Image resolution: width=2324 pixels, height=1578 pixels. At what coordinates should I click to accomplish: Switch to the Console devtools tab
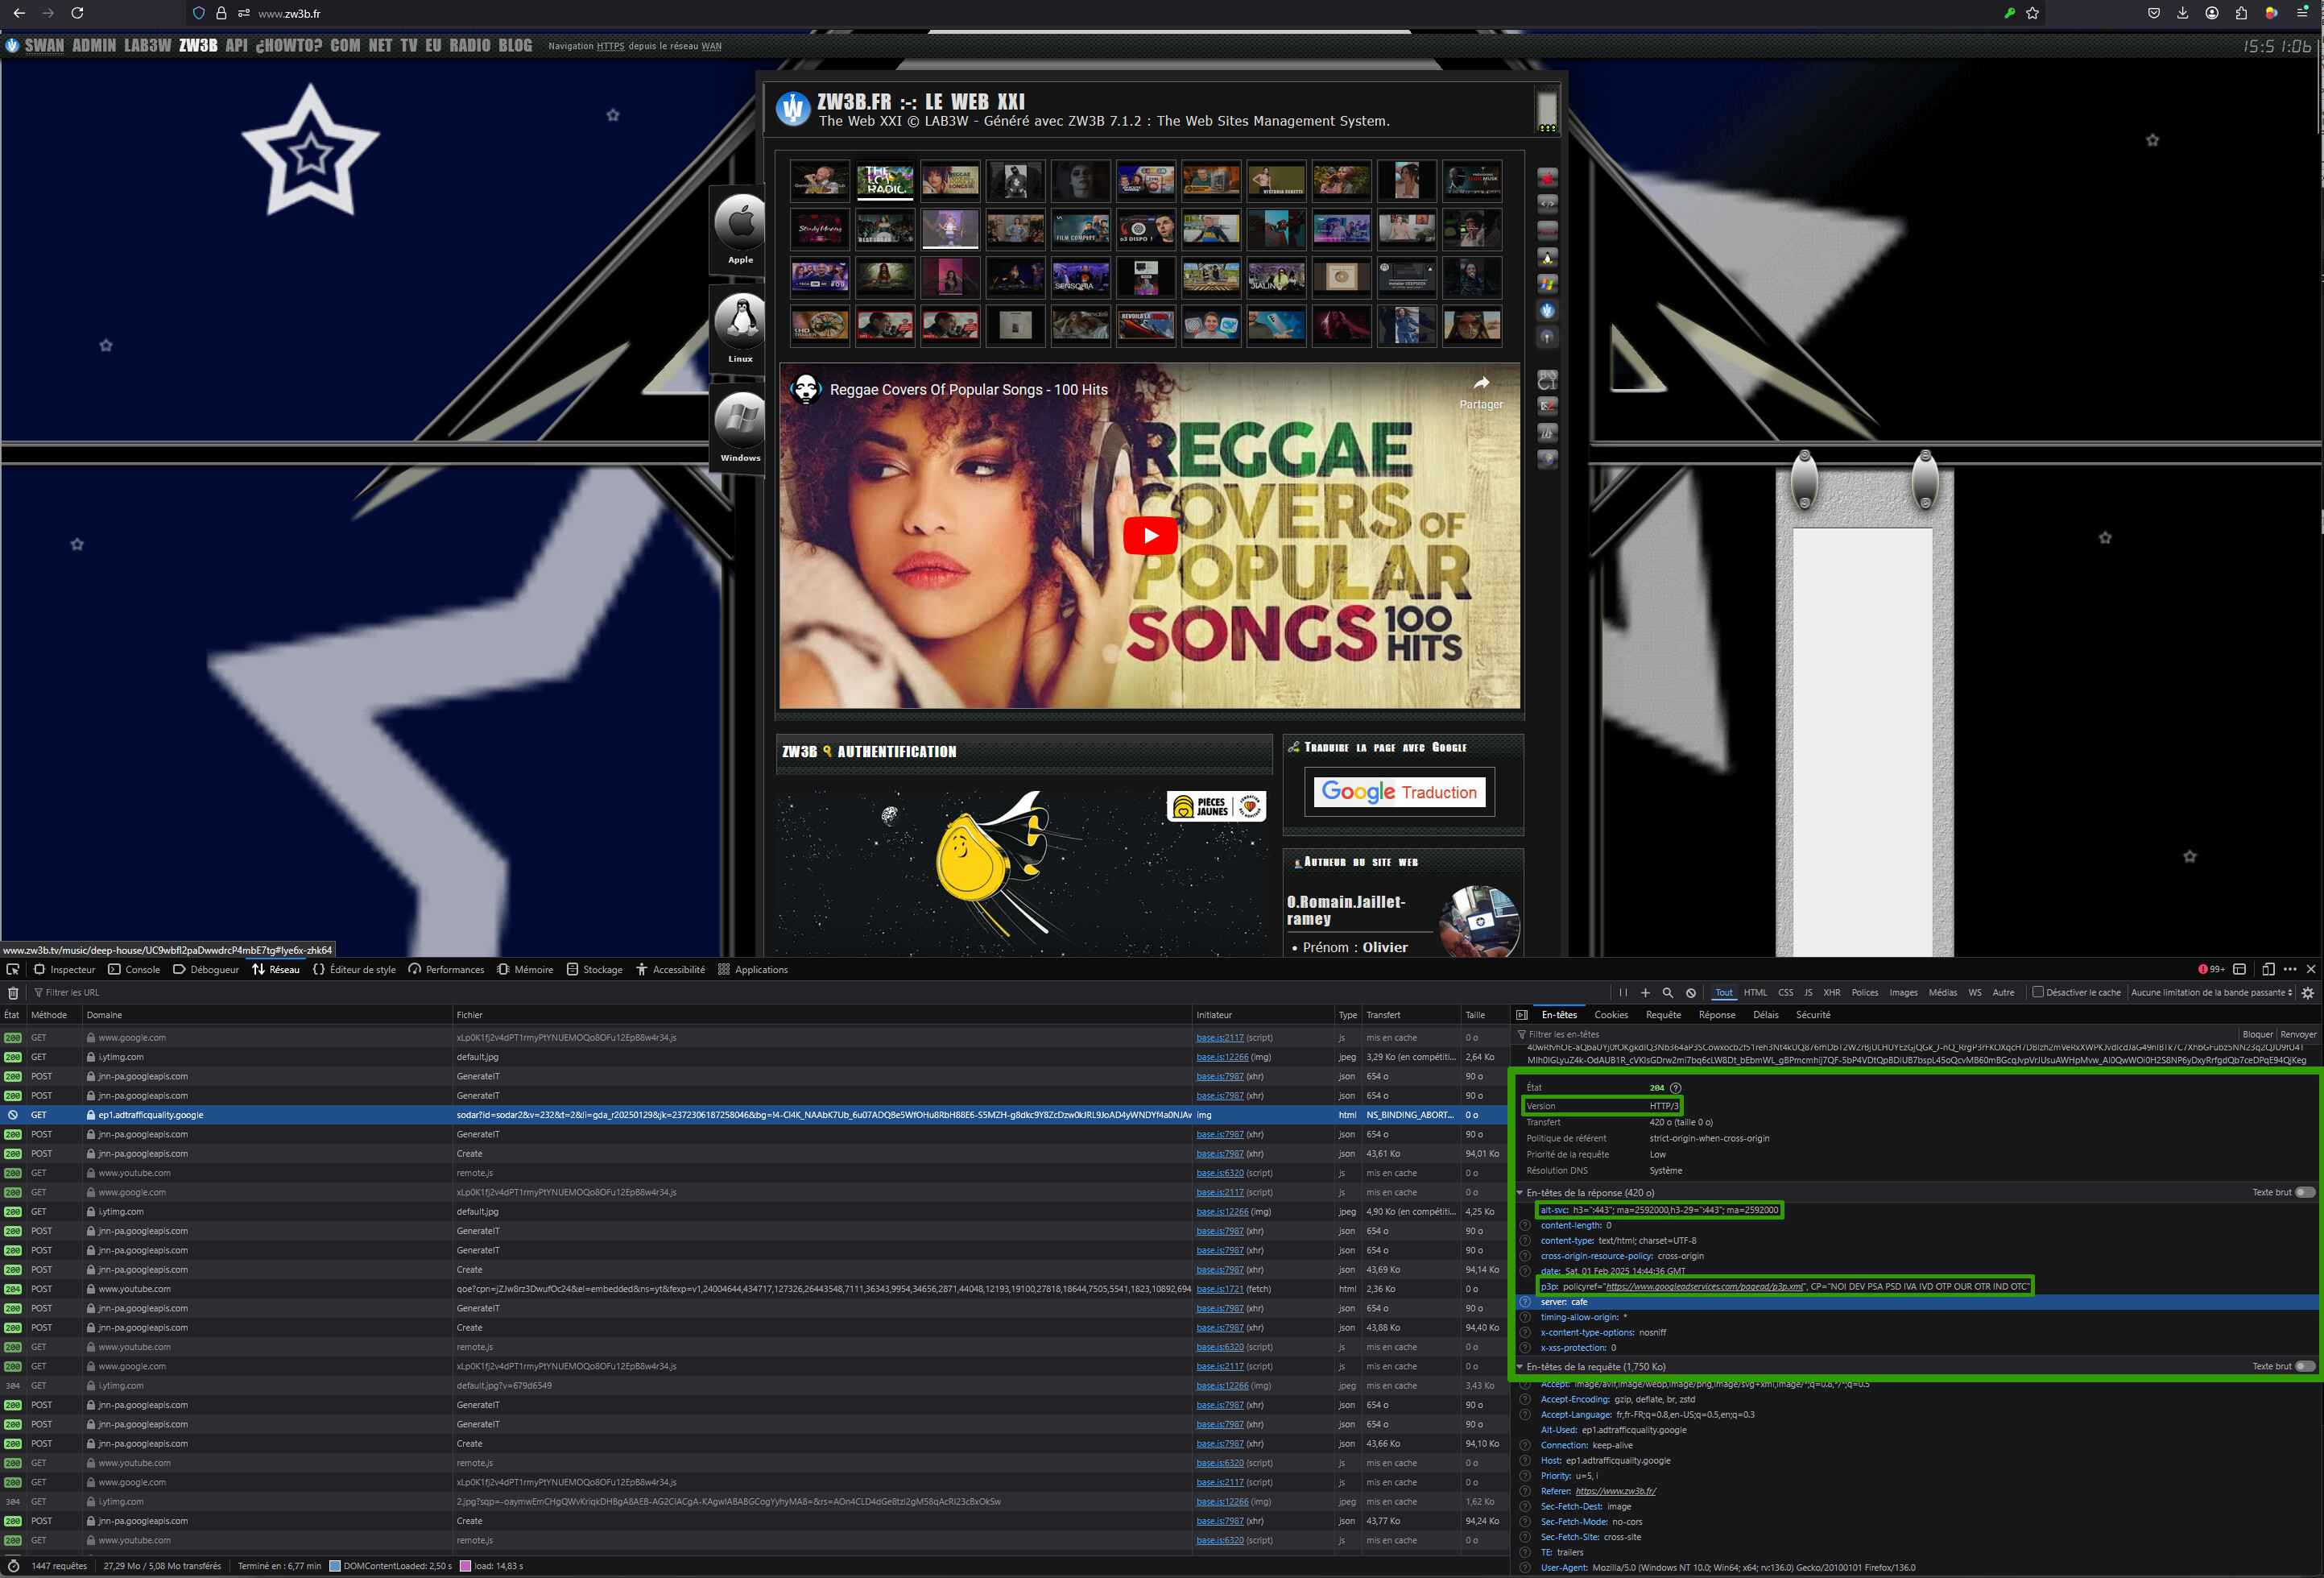[134, 969]
